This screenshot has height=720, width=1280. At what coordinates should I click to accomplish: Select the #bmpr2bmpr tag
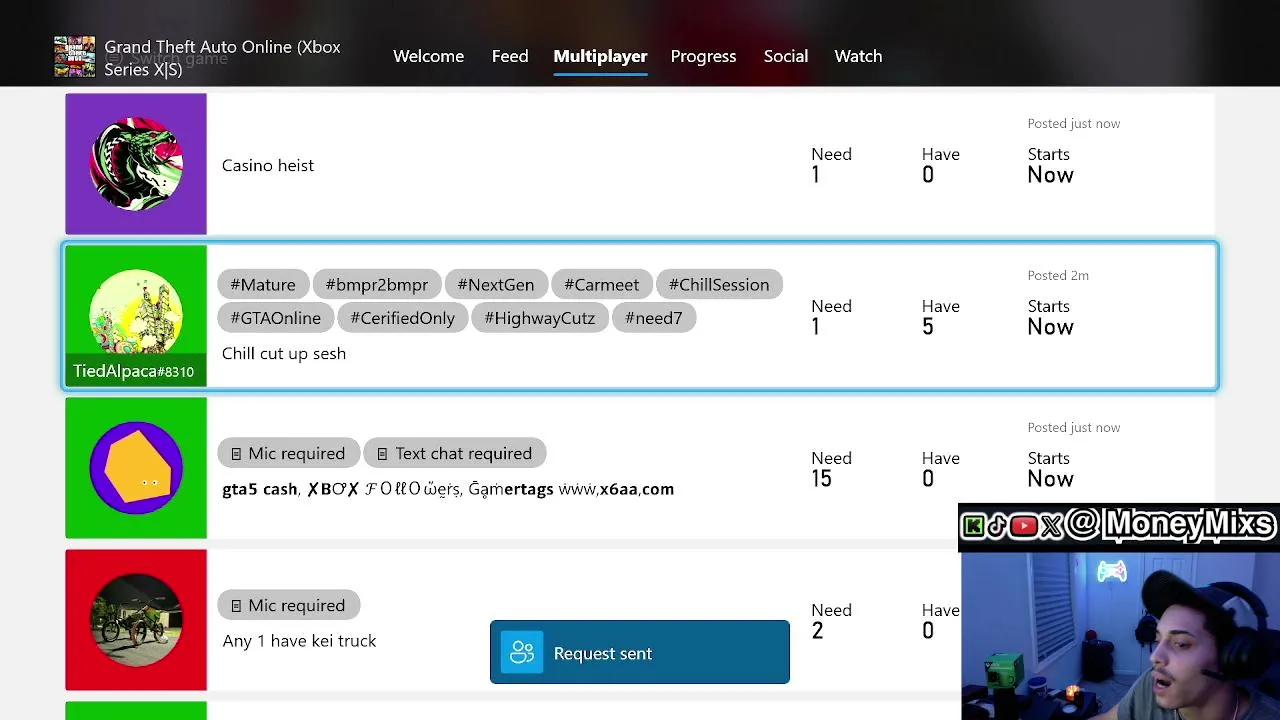point(377,285)
